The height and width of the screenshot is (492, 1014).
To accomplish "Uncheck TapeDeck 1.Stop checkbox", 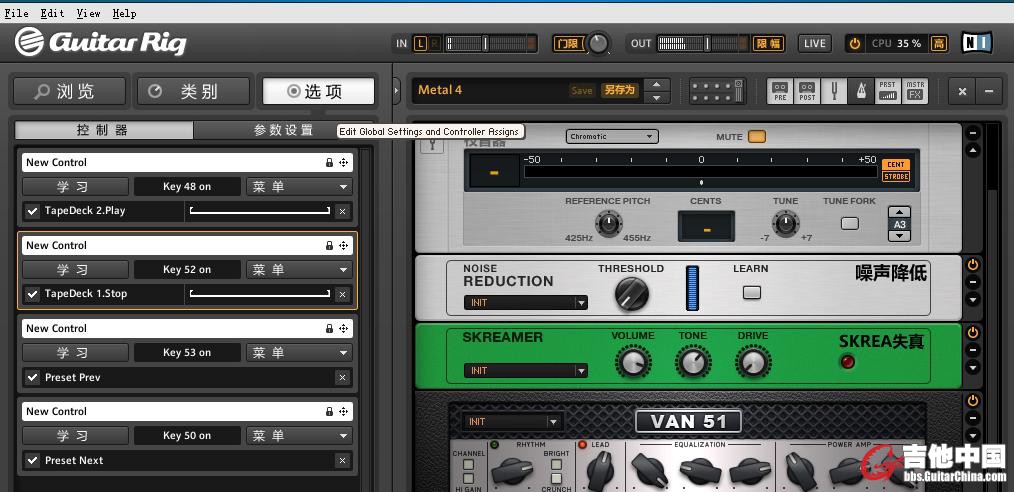I will pyautogui.click(x=32, y=294).
